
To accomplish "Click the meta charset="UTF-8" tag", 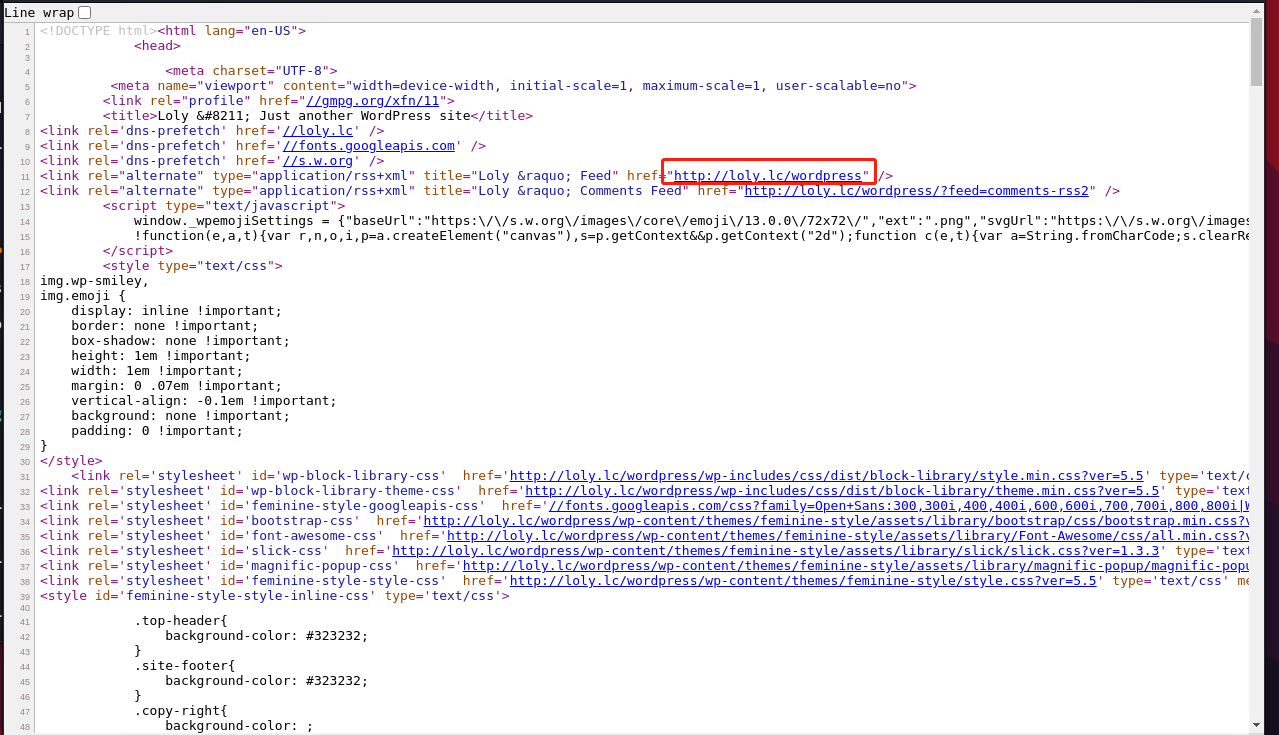I will (x=252, y=71).
